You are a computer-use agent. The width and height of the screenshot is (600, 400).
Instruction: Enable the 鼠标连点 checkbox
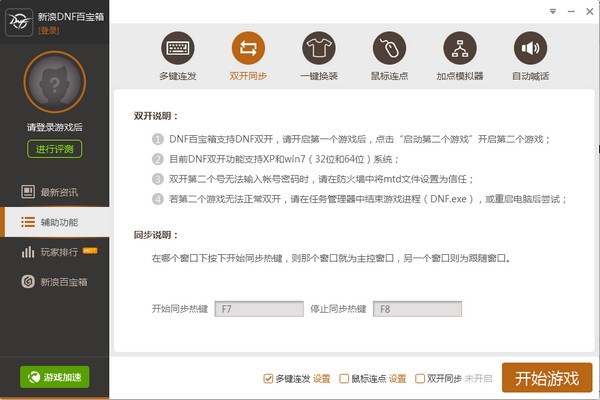[344, 379]
